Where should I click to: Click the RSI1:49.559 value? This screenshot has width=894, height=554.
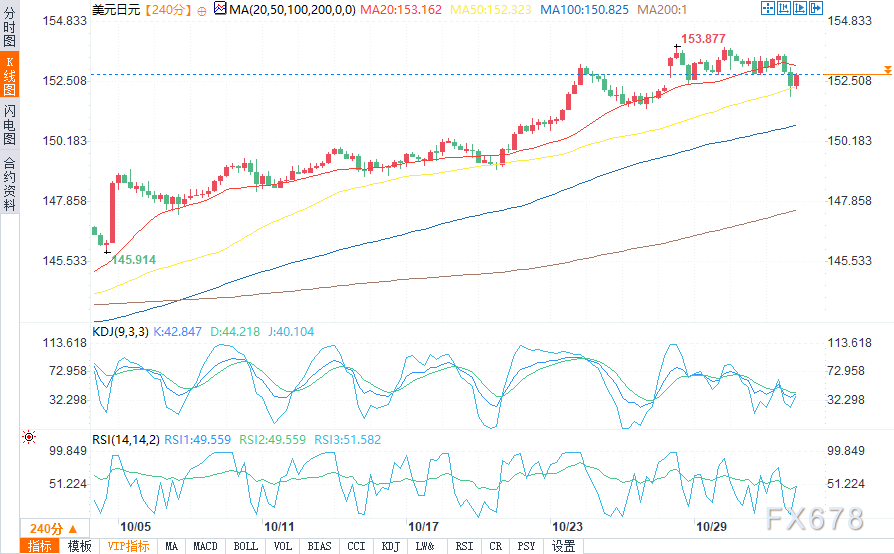click(197, 440)
